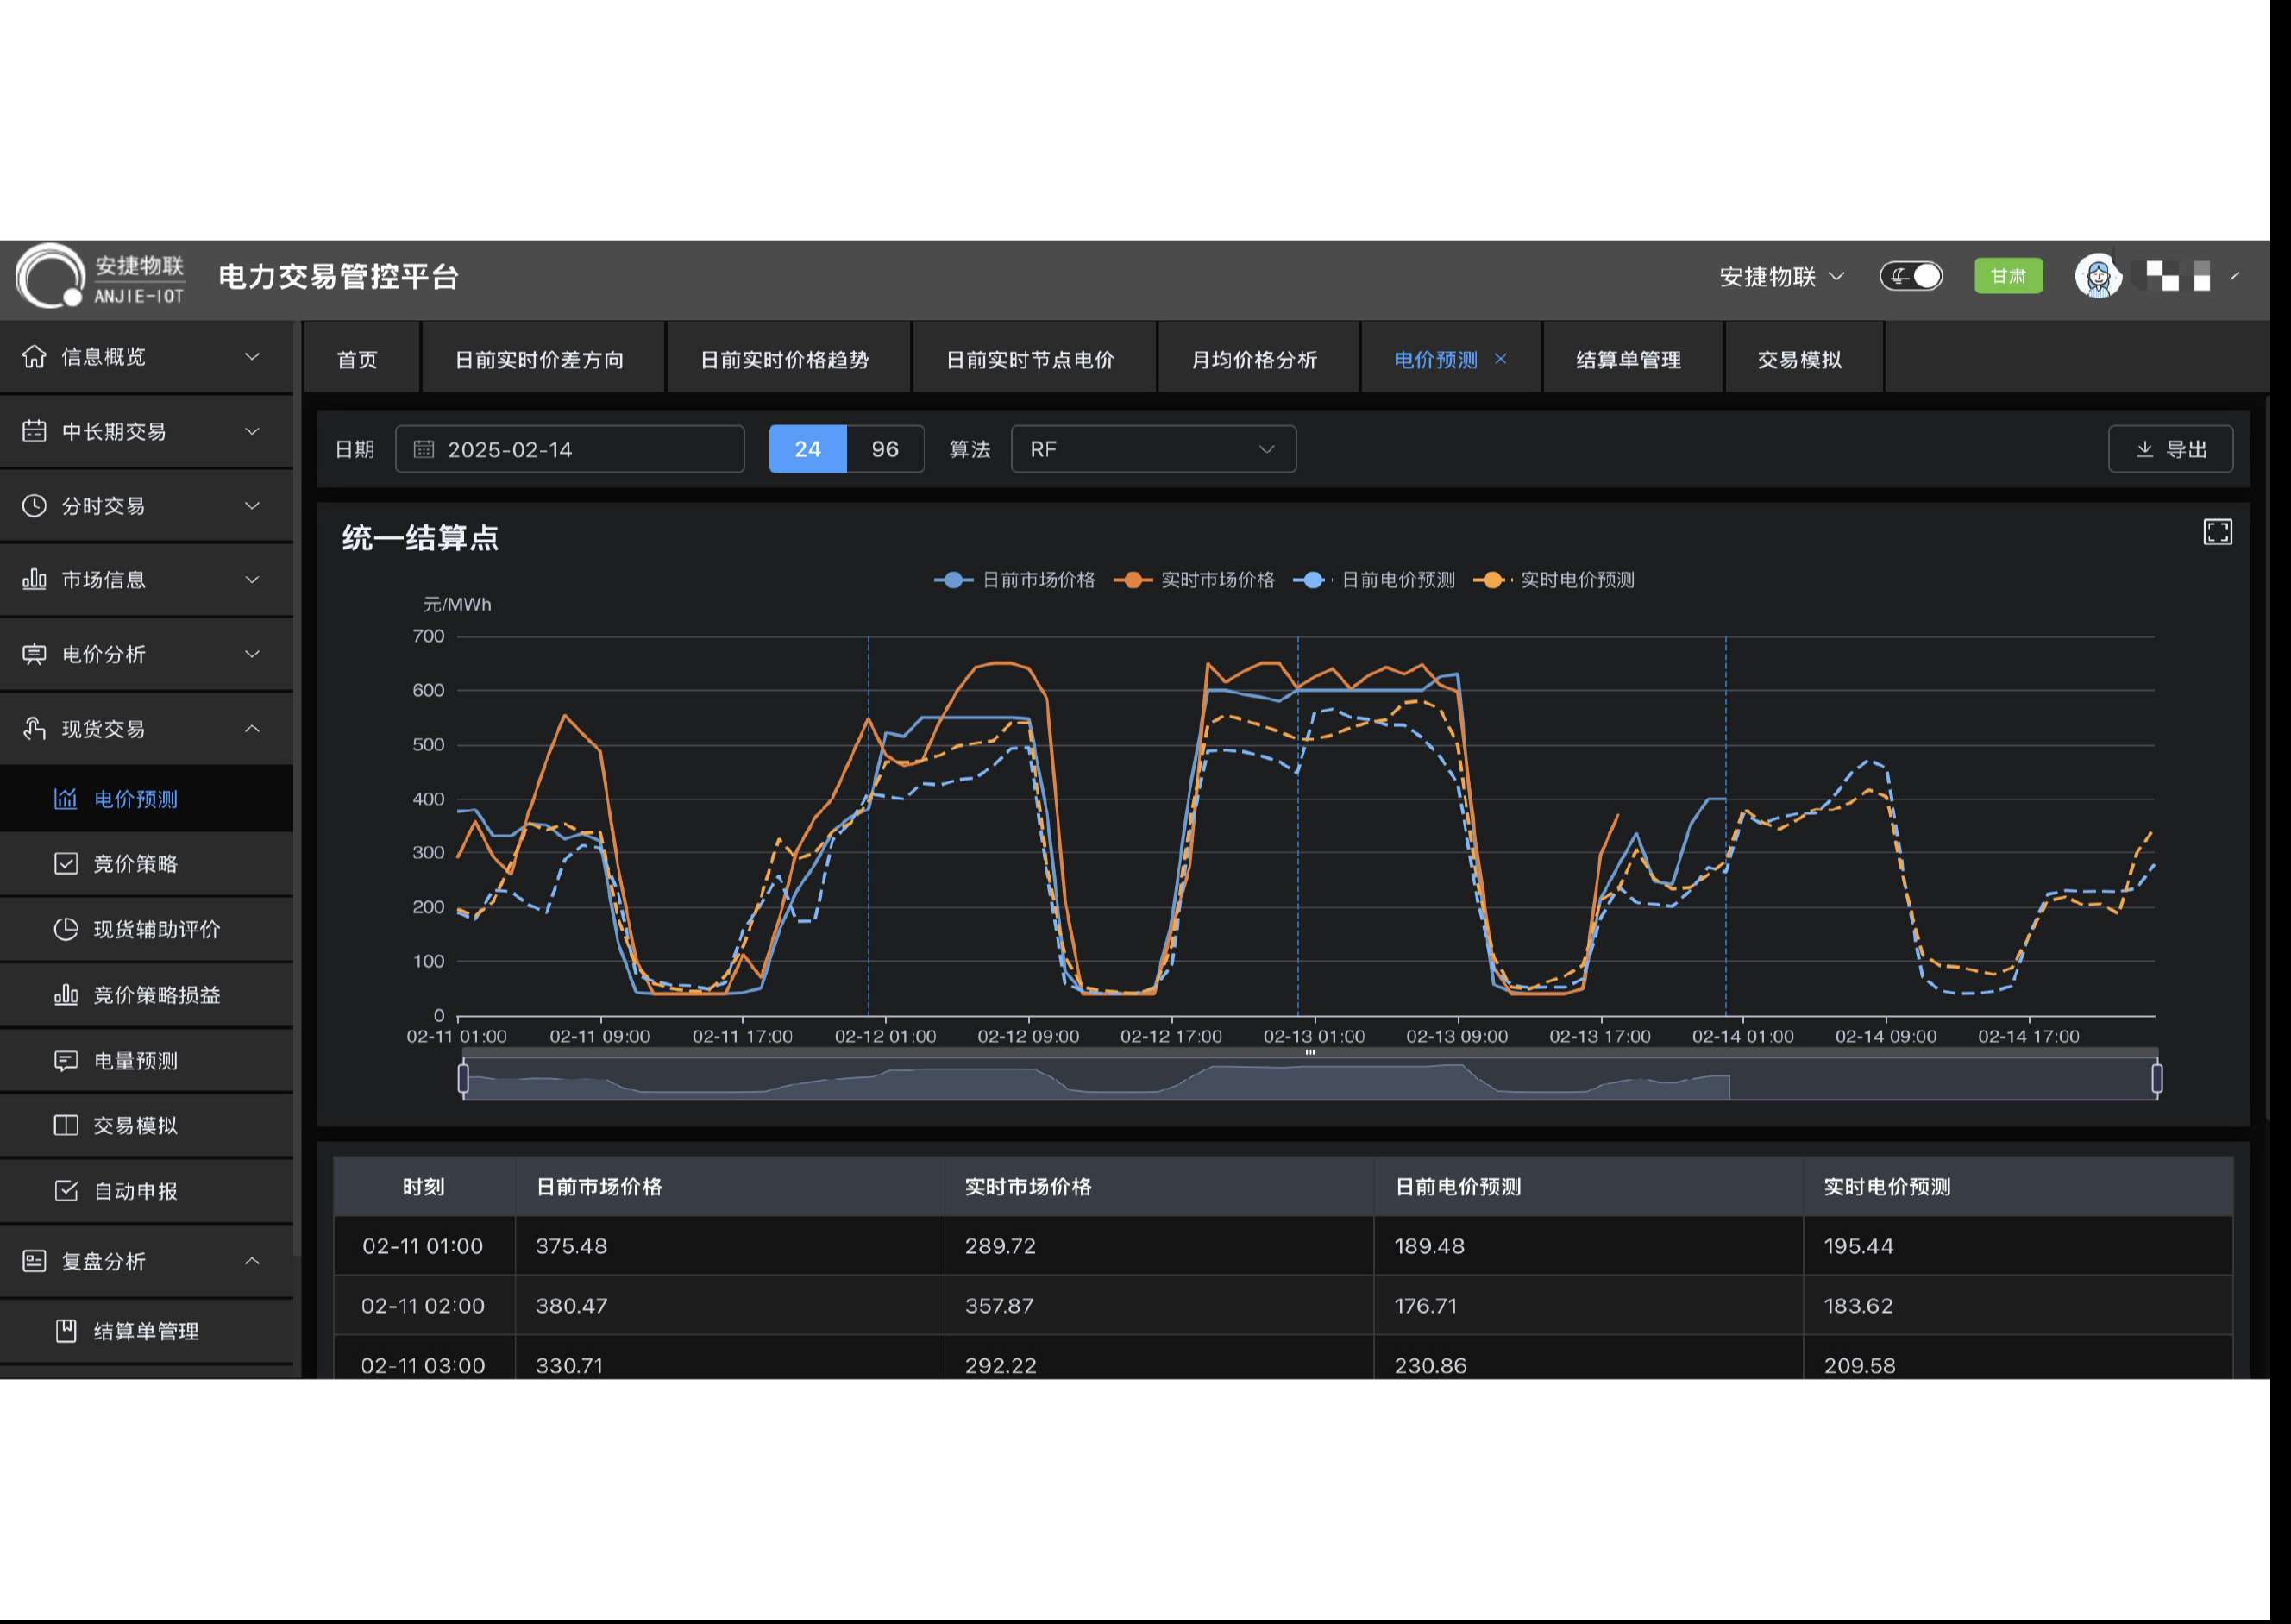Click the green 甘肃 province button
Image resolution: width=2291 pixels, height=1624 pixels.
click(x=2008, y=276)
